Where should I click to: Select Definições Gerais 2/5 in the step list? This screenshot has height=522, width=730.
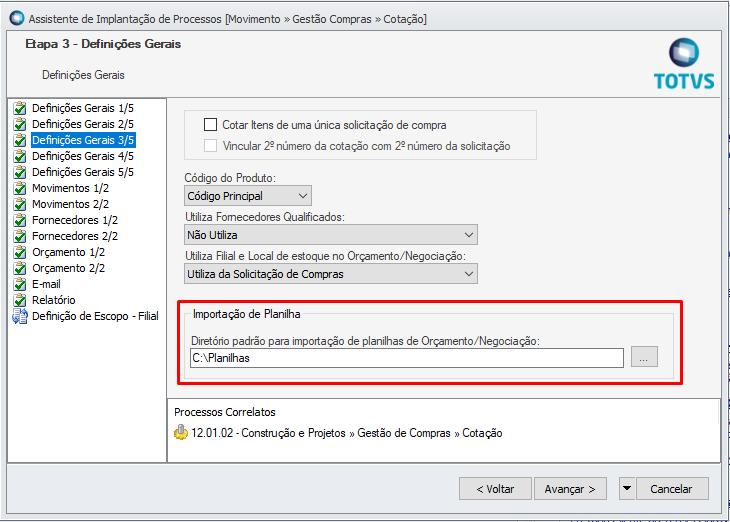click(82, 124)
